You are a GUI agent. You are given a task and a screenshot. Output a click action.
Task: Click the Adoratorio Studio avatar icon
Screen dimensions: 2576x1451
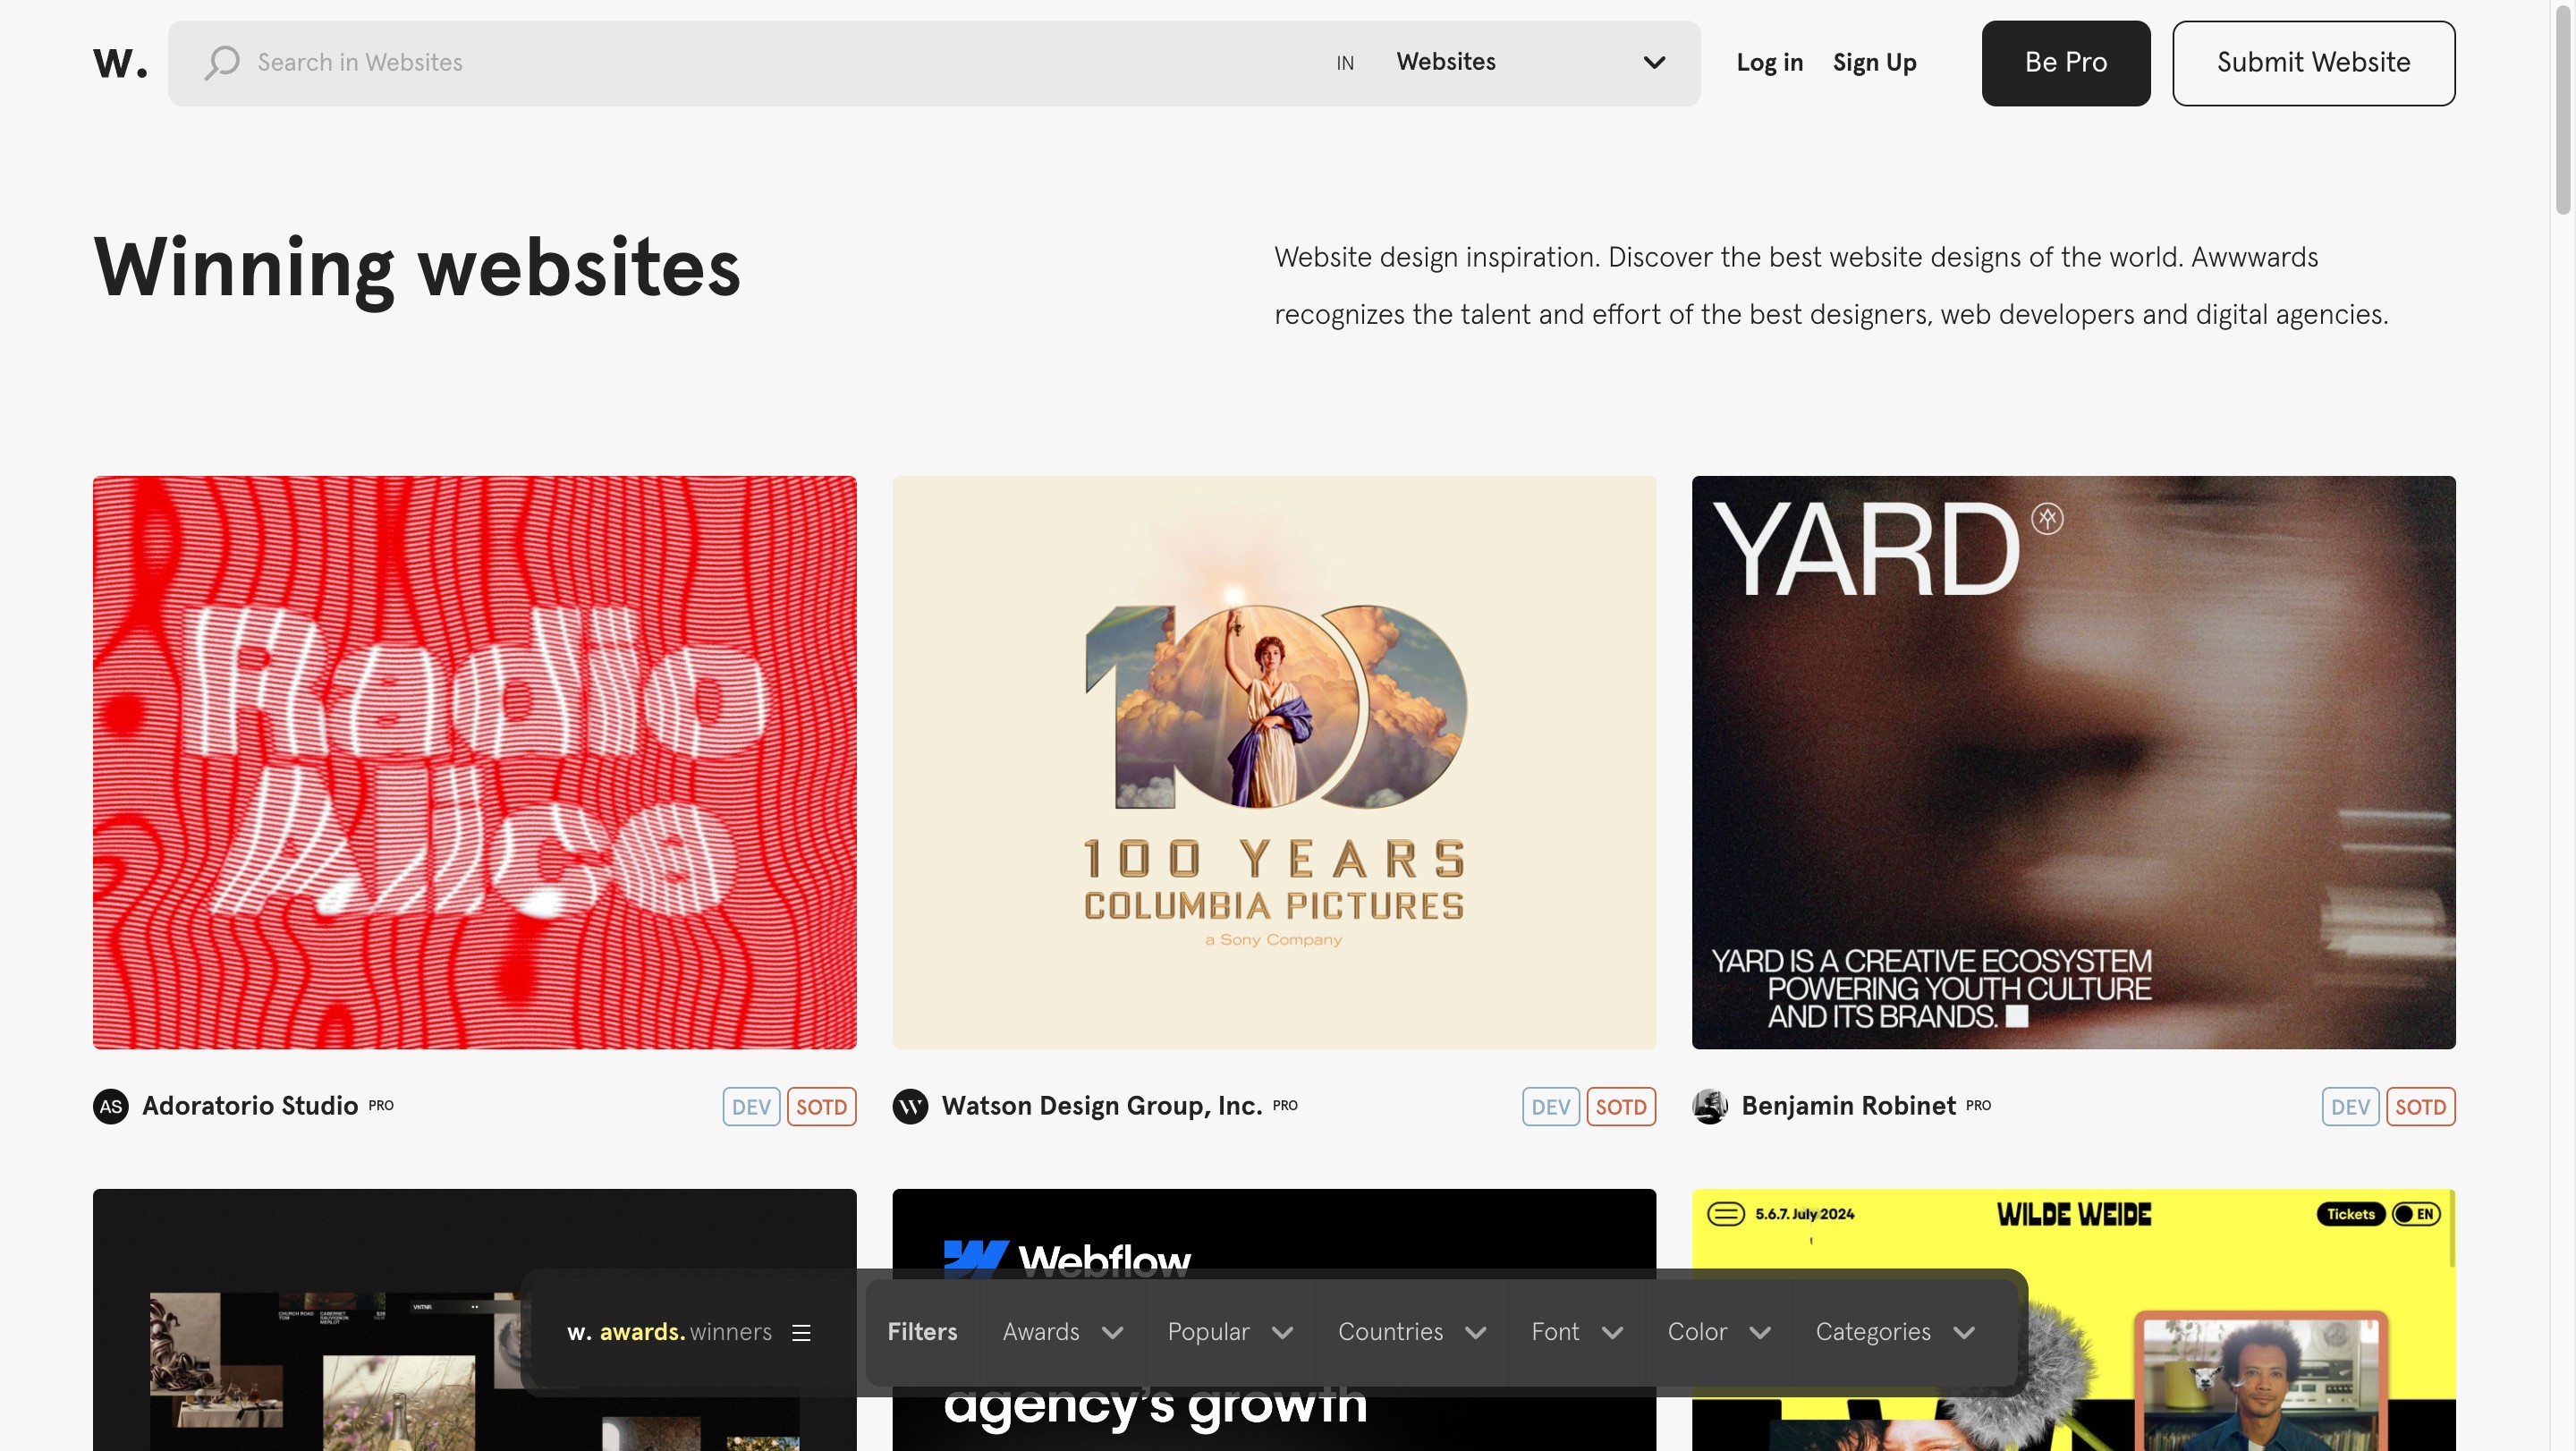point(111,1106)
